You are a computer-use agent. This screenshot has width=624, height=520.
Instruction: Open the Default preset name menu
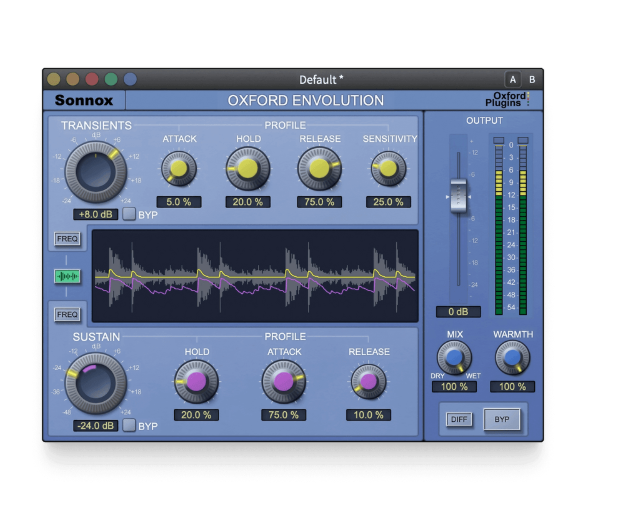pyautogui.click(x=321, y=79)
